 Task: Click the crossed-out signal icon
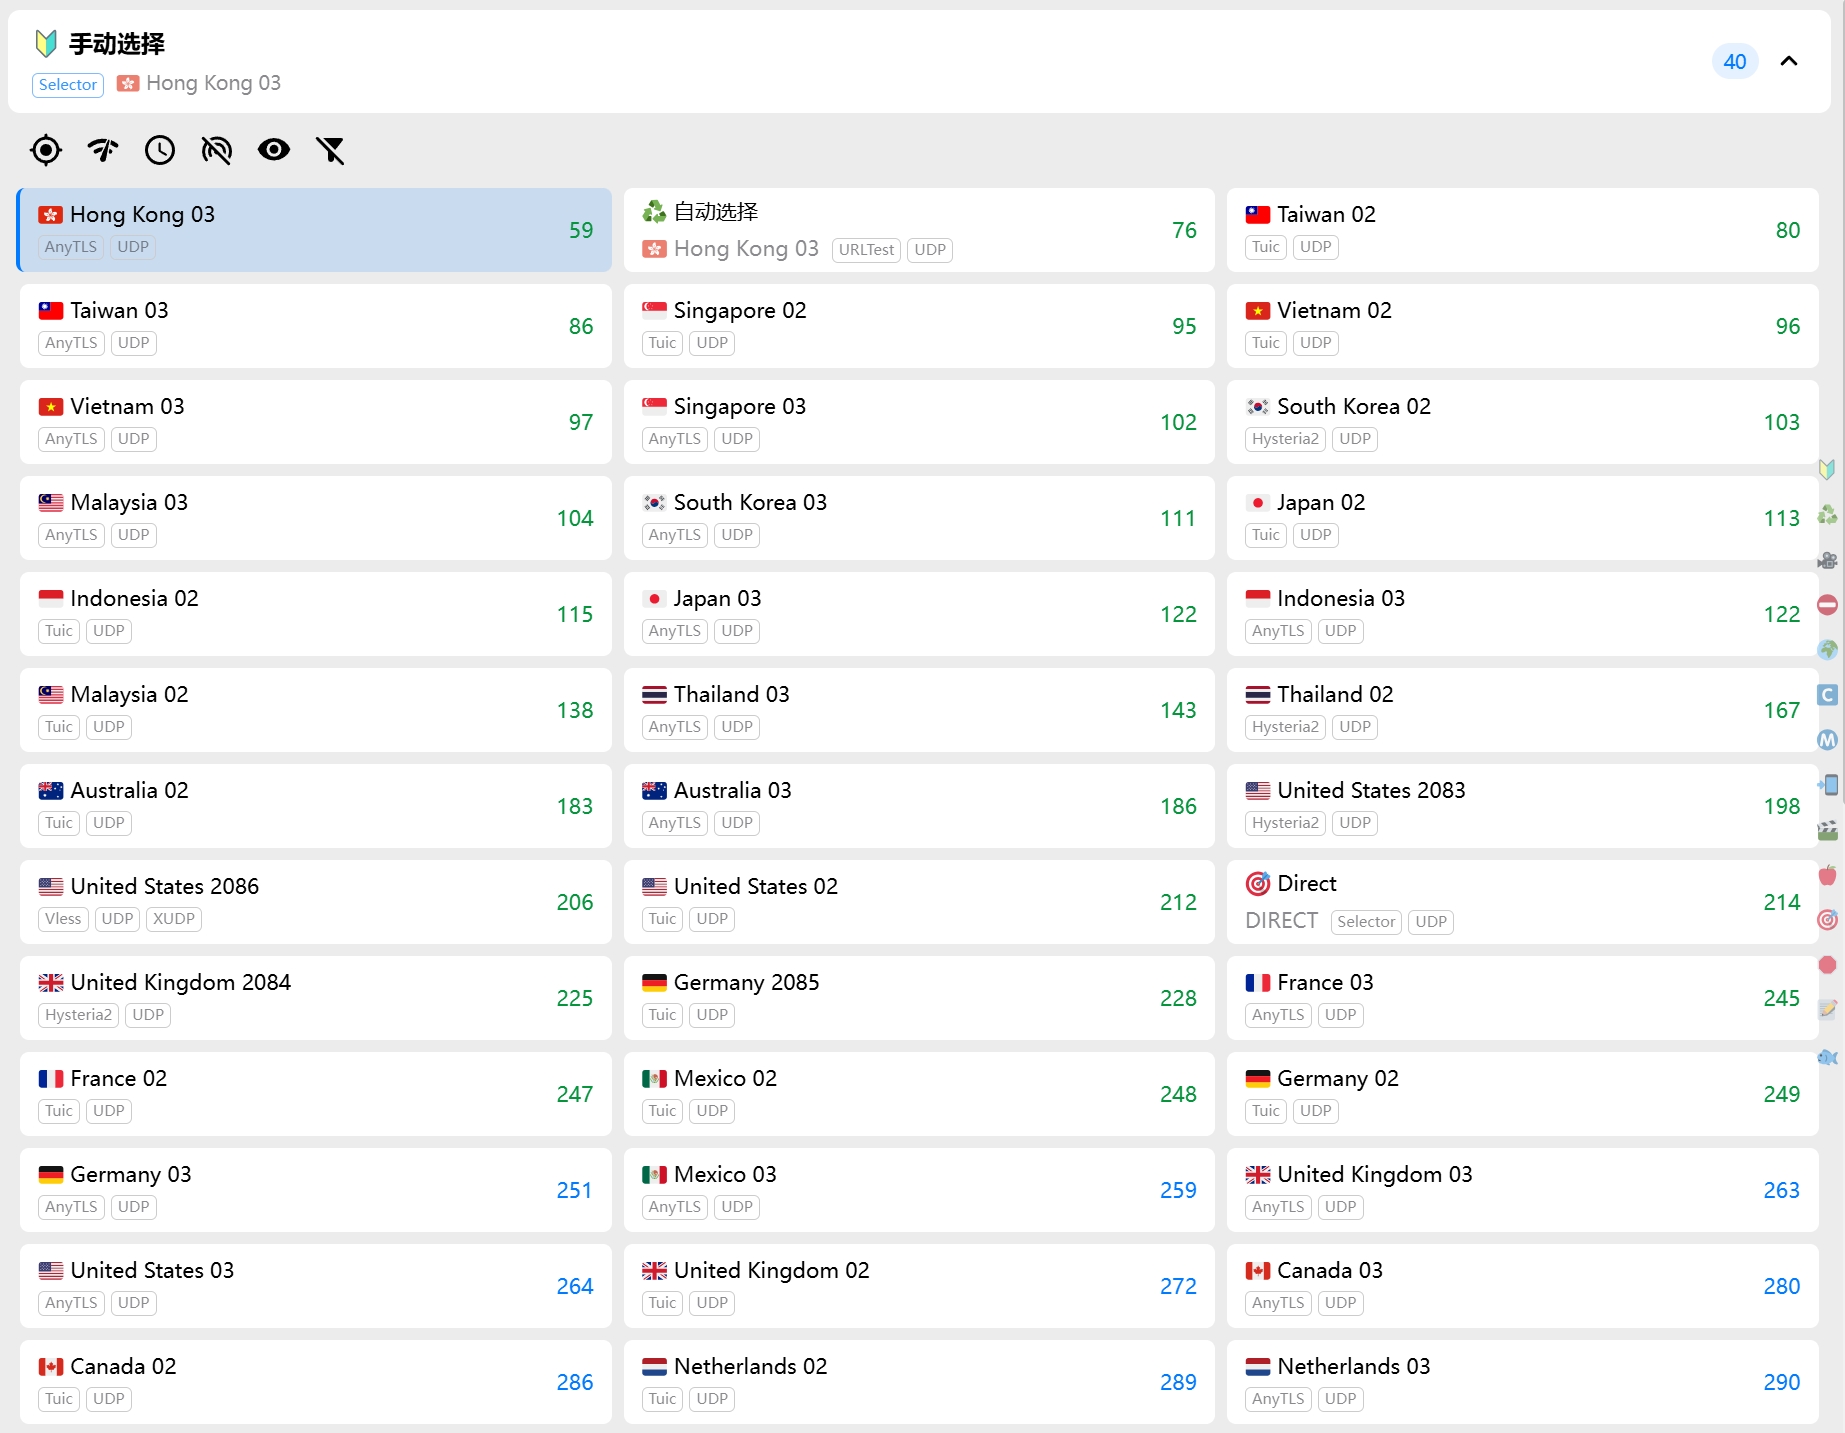click(217, 150)
